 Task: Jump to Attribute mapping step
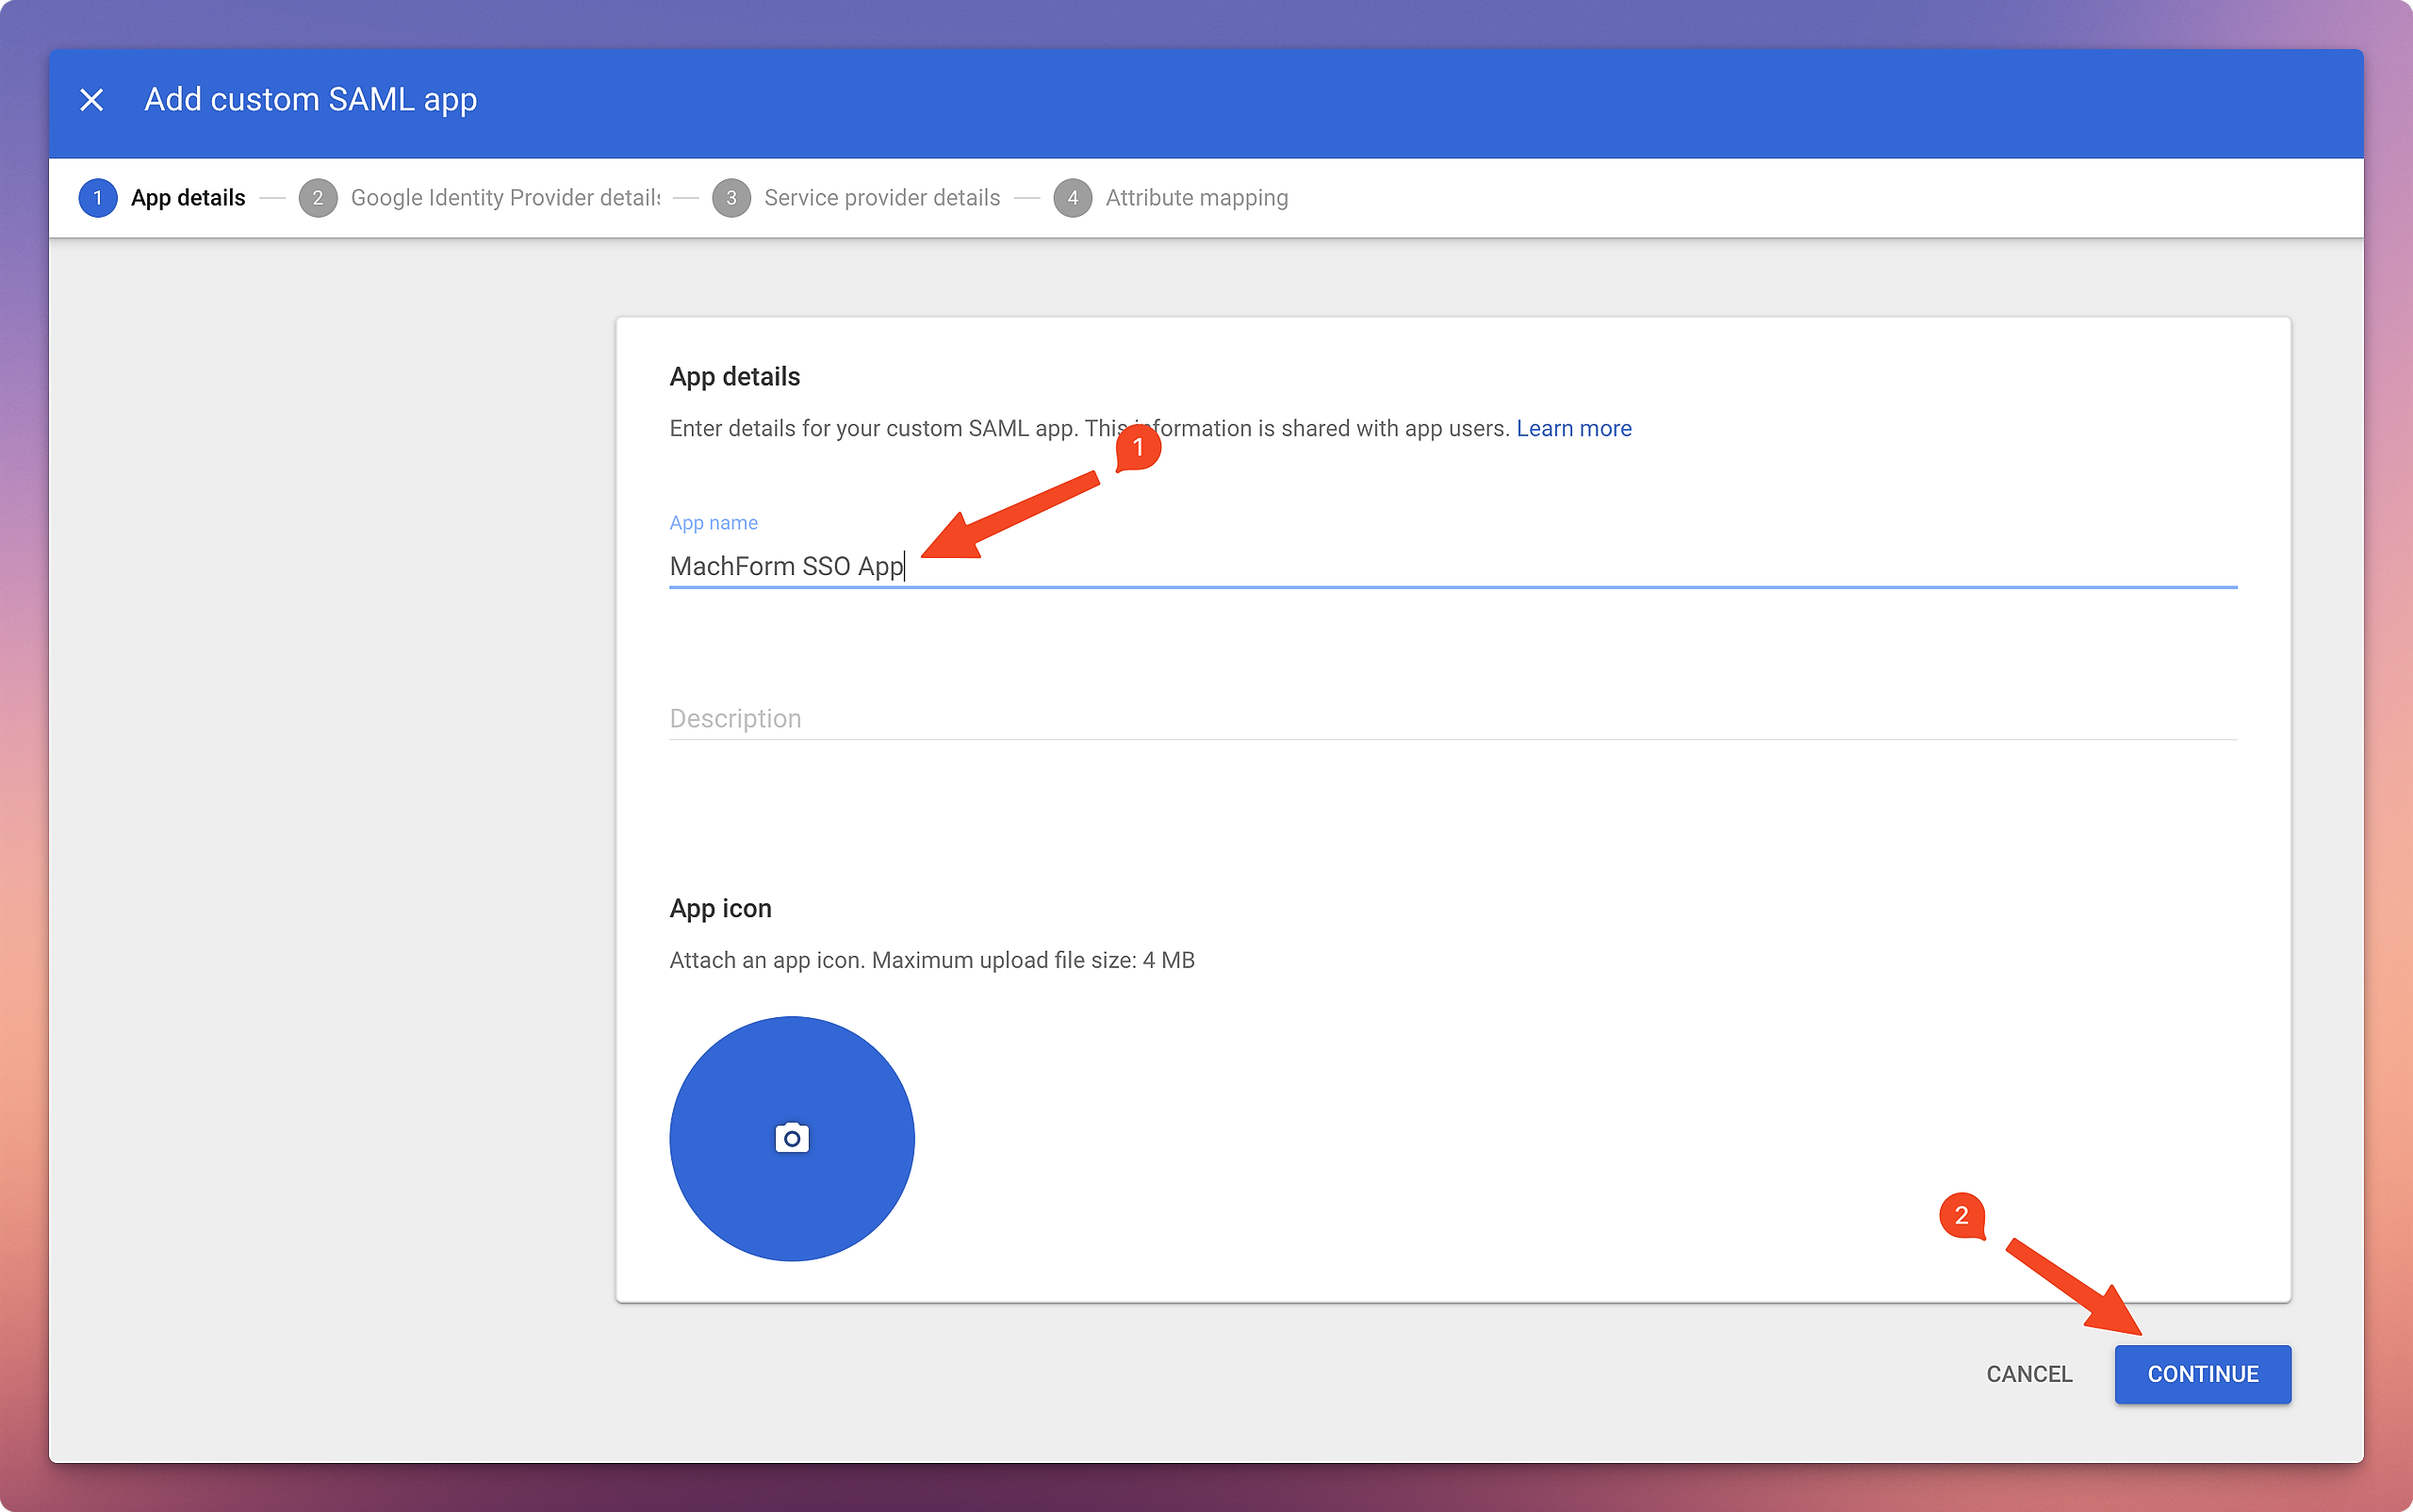click(1196, 198)
